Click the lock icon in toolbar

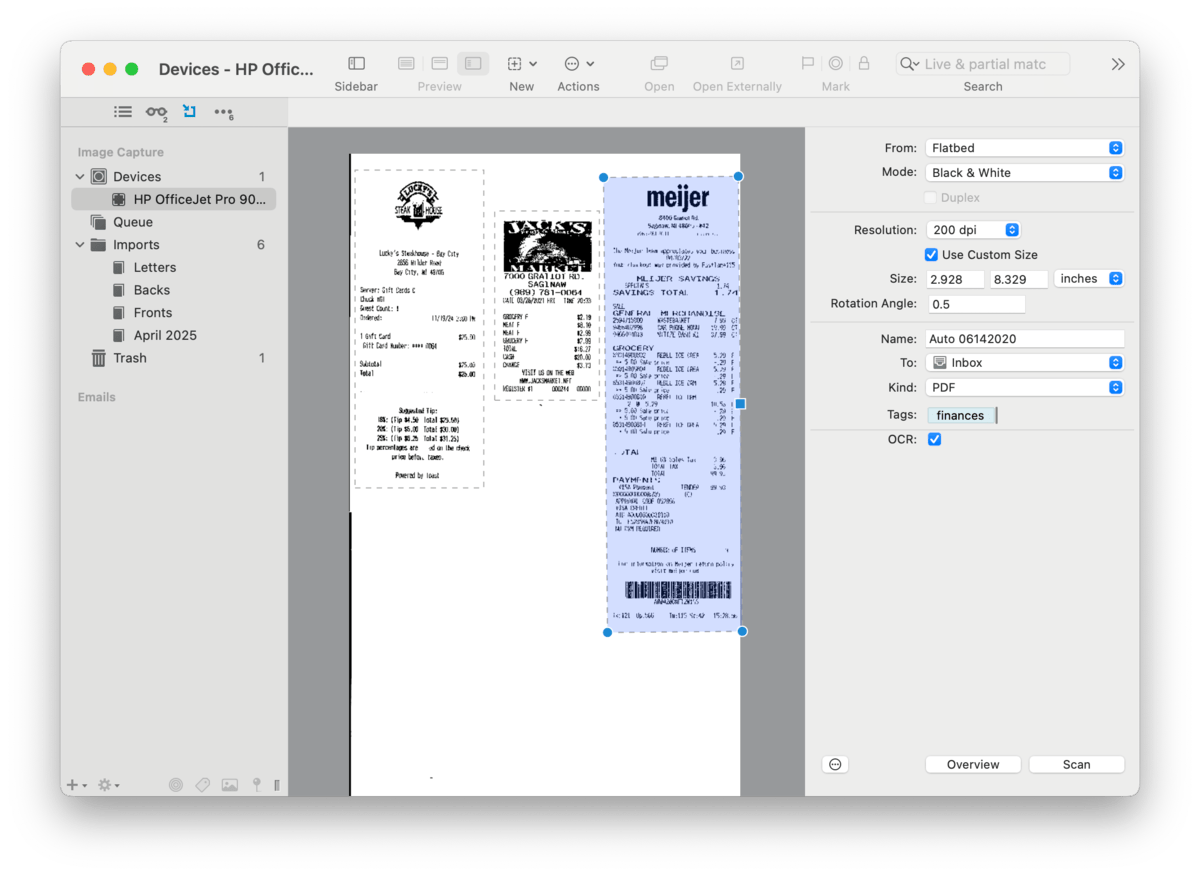[x=864, y=64]
